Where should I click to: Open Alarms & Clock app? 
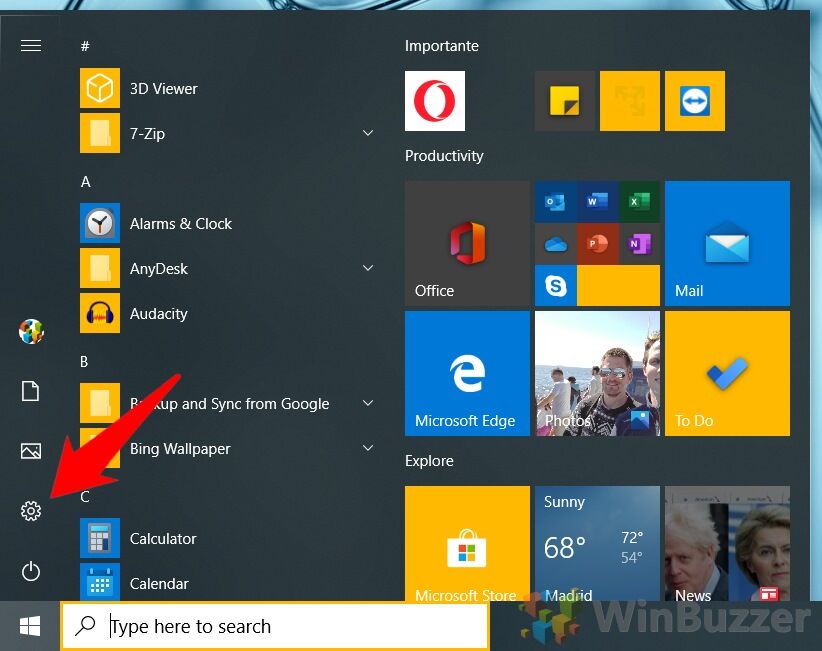[226, 223]
